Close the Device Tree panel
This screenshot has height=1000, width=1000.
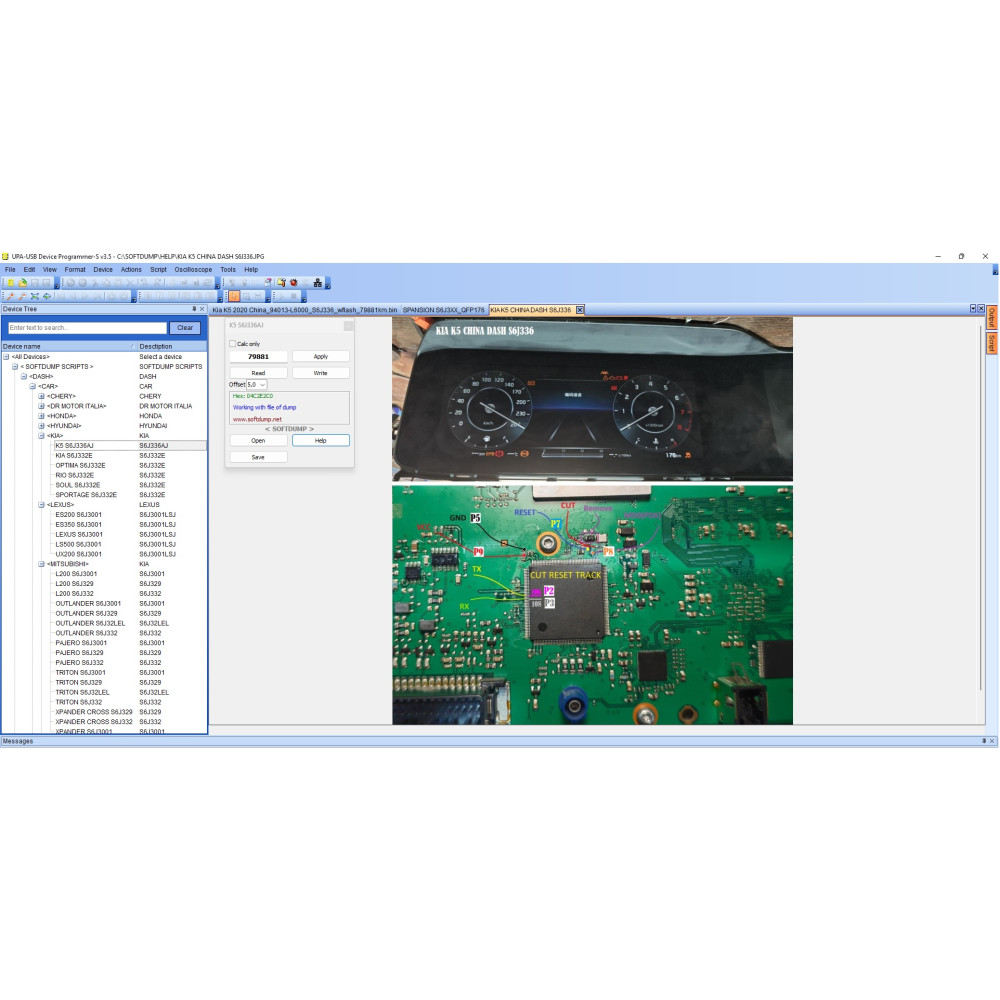202,309
